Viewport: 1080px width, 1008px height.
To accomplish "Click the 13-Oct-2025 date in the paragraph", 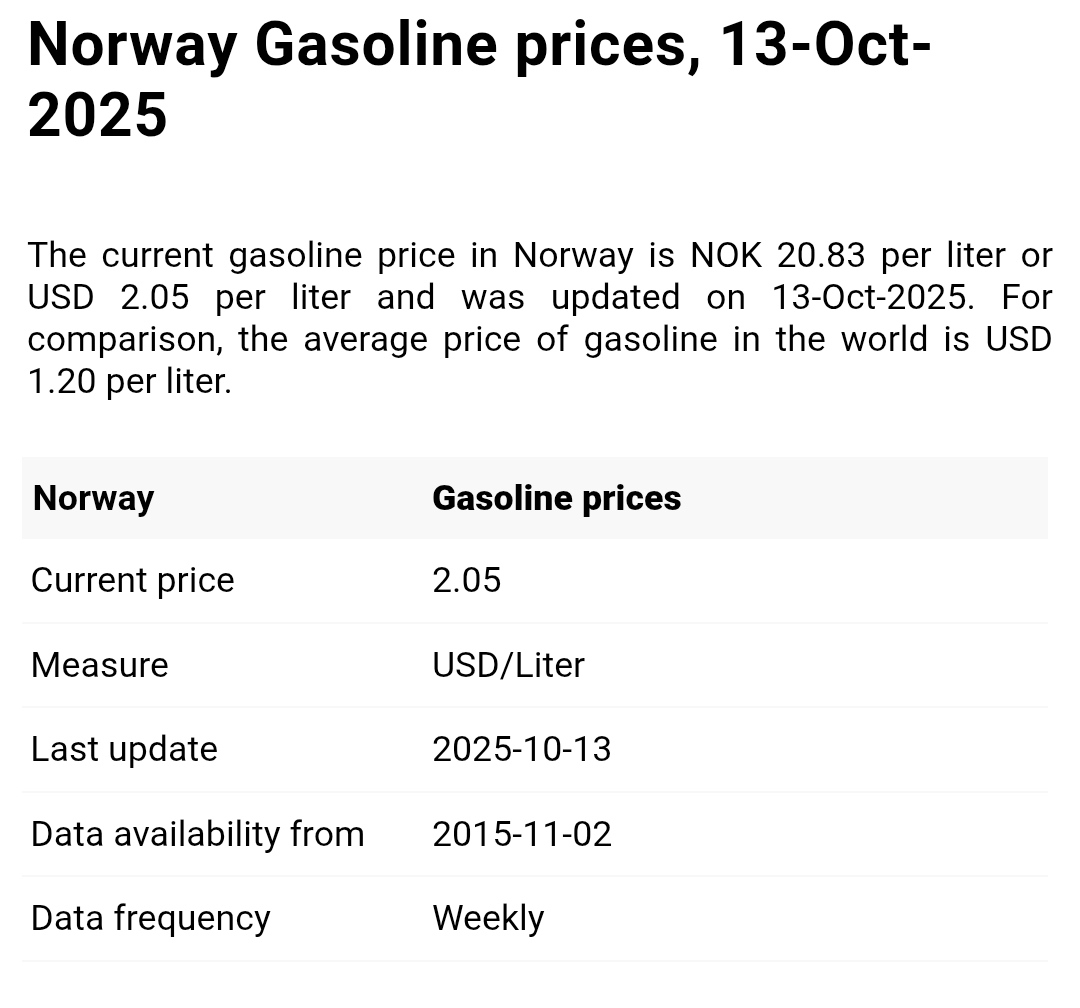I will point(872,298).
